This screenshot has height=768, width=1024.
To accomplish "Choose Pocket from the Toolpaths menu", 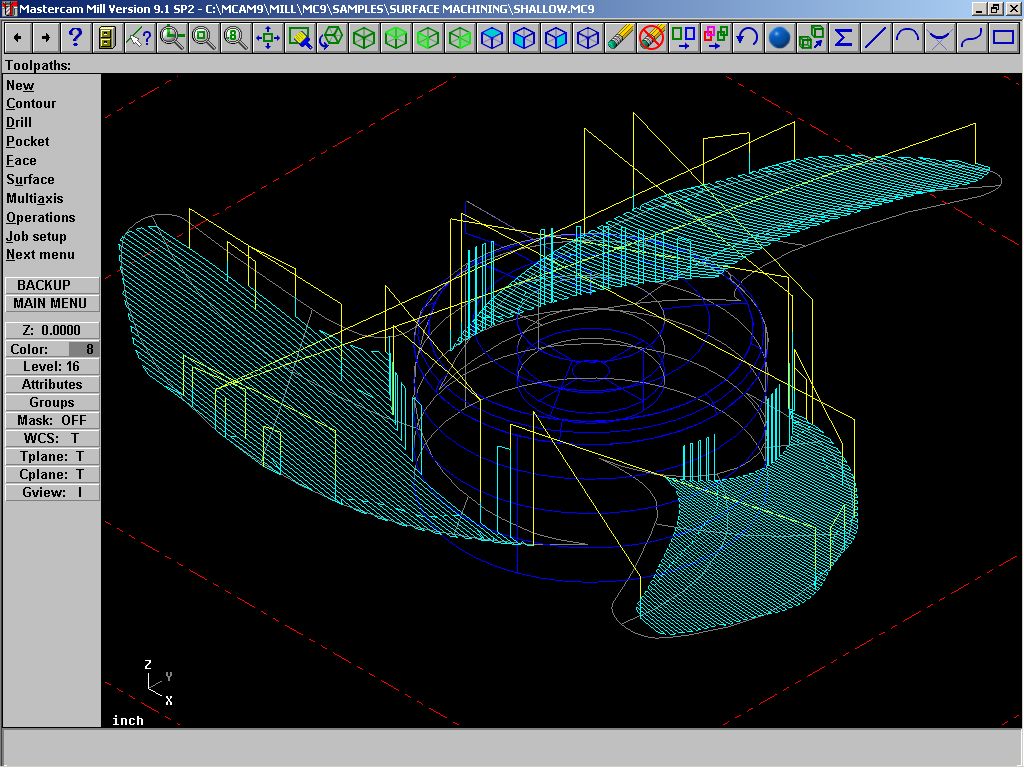I will click(x=28, y=142).
